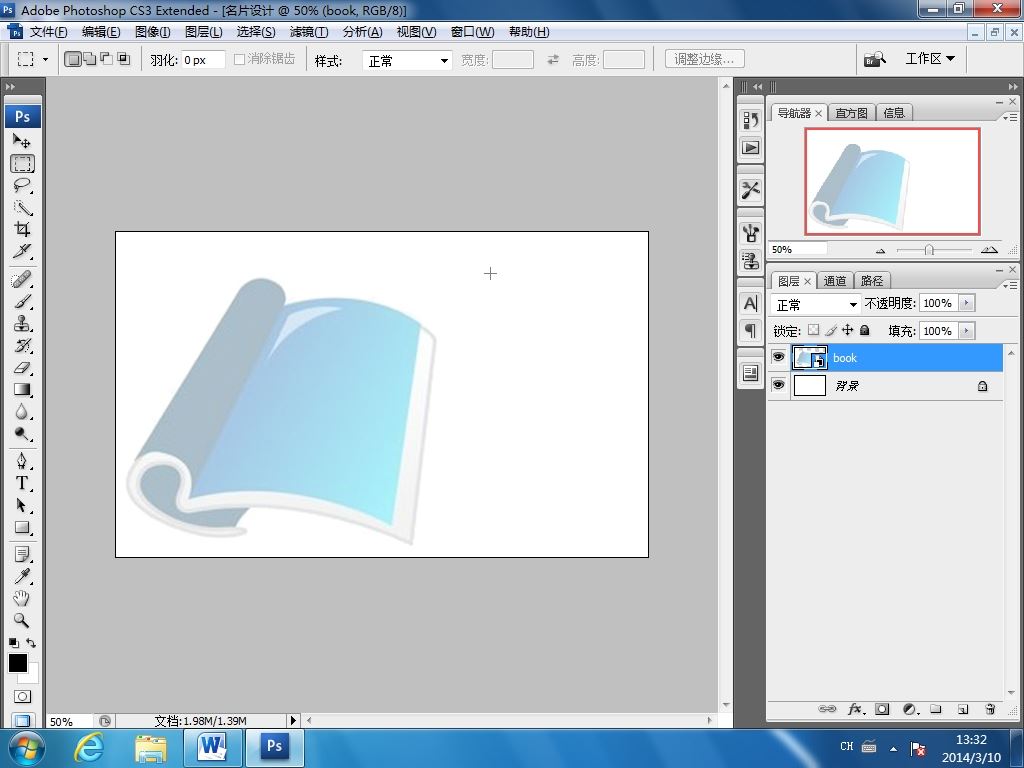Open the 滤镜 menu
The width and height of the screenshot is (1024, 768).
[308, 32]
